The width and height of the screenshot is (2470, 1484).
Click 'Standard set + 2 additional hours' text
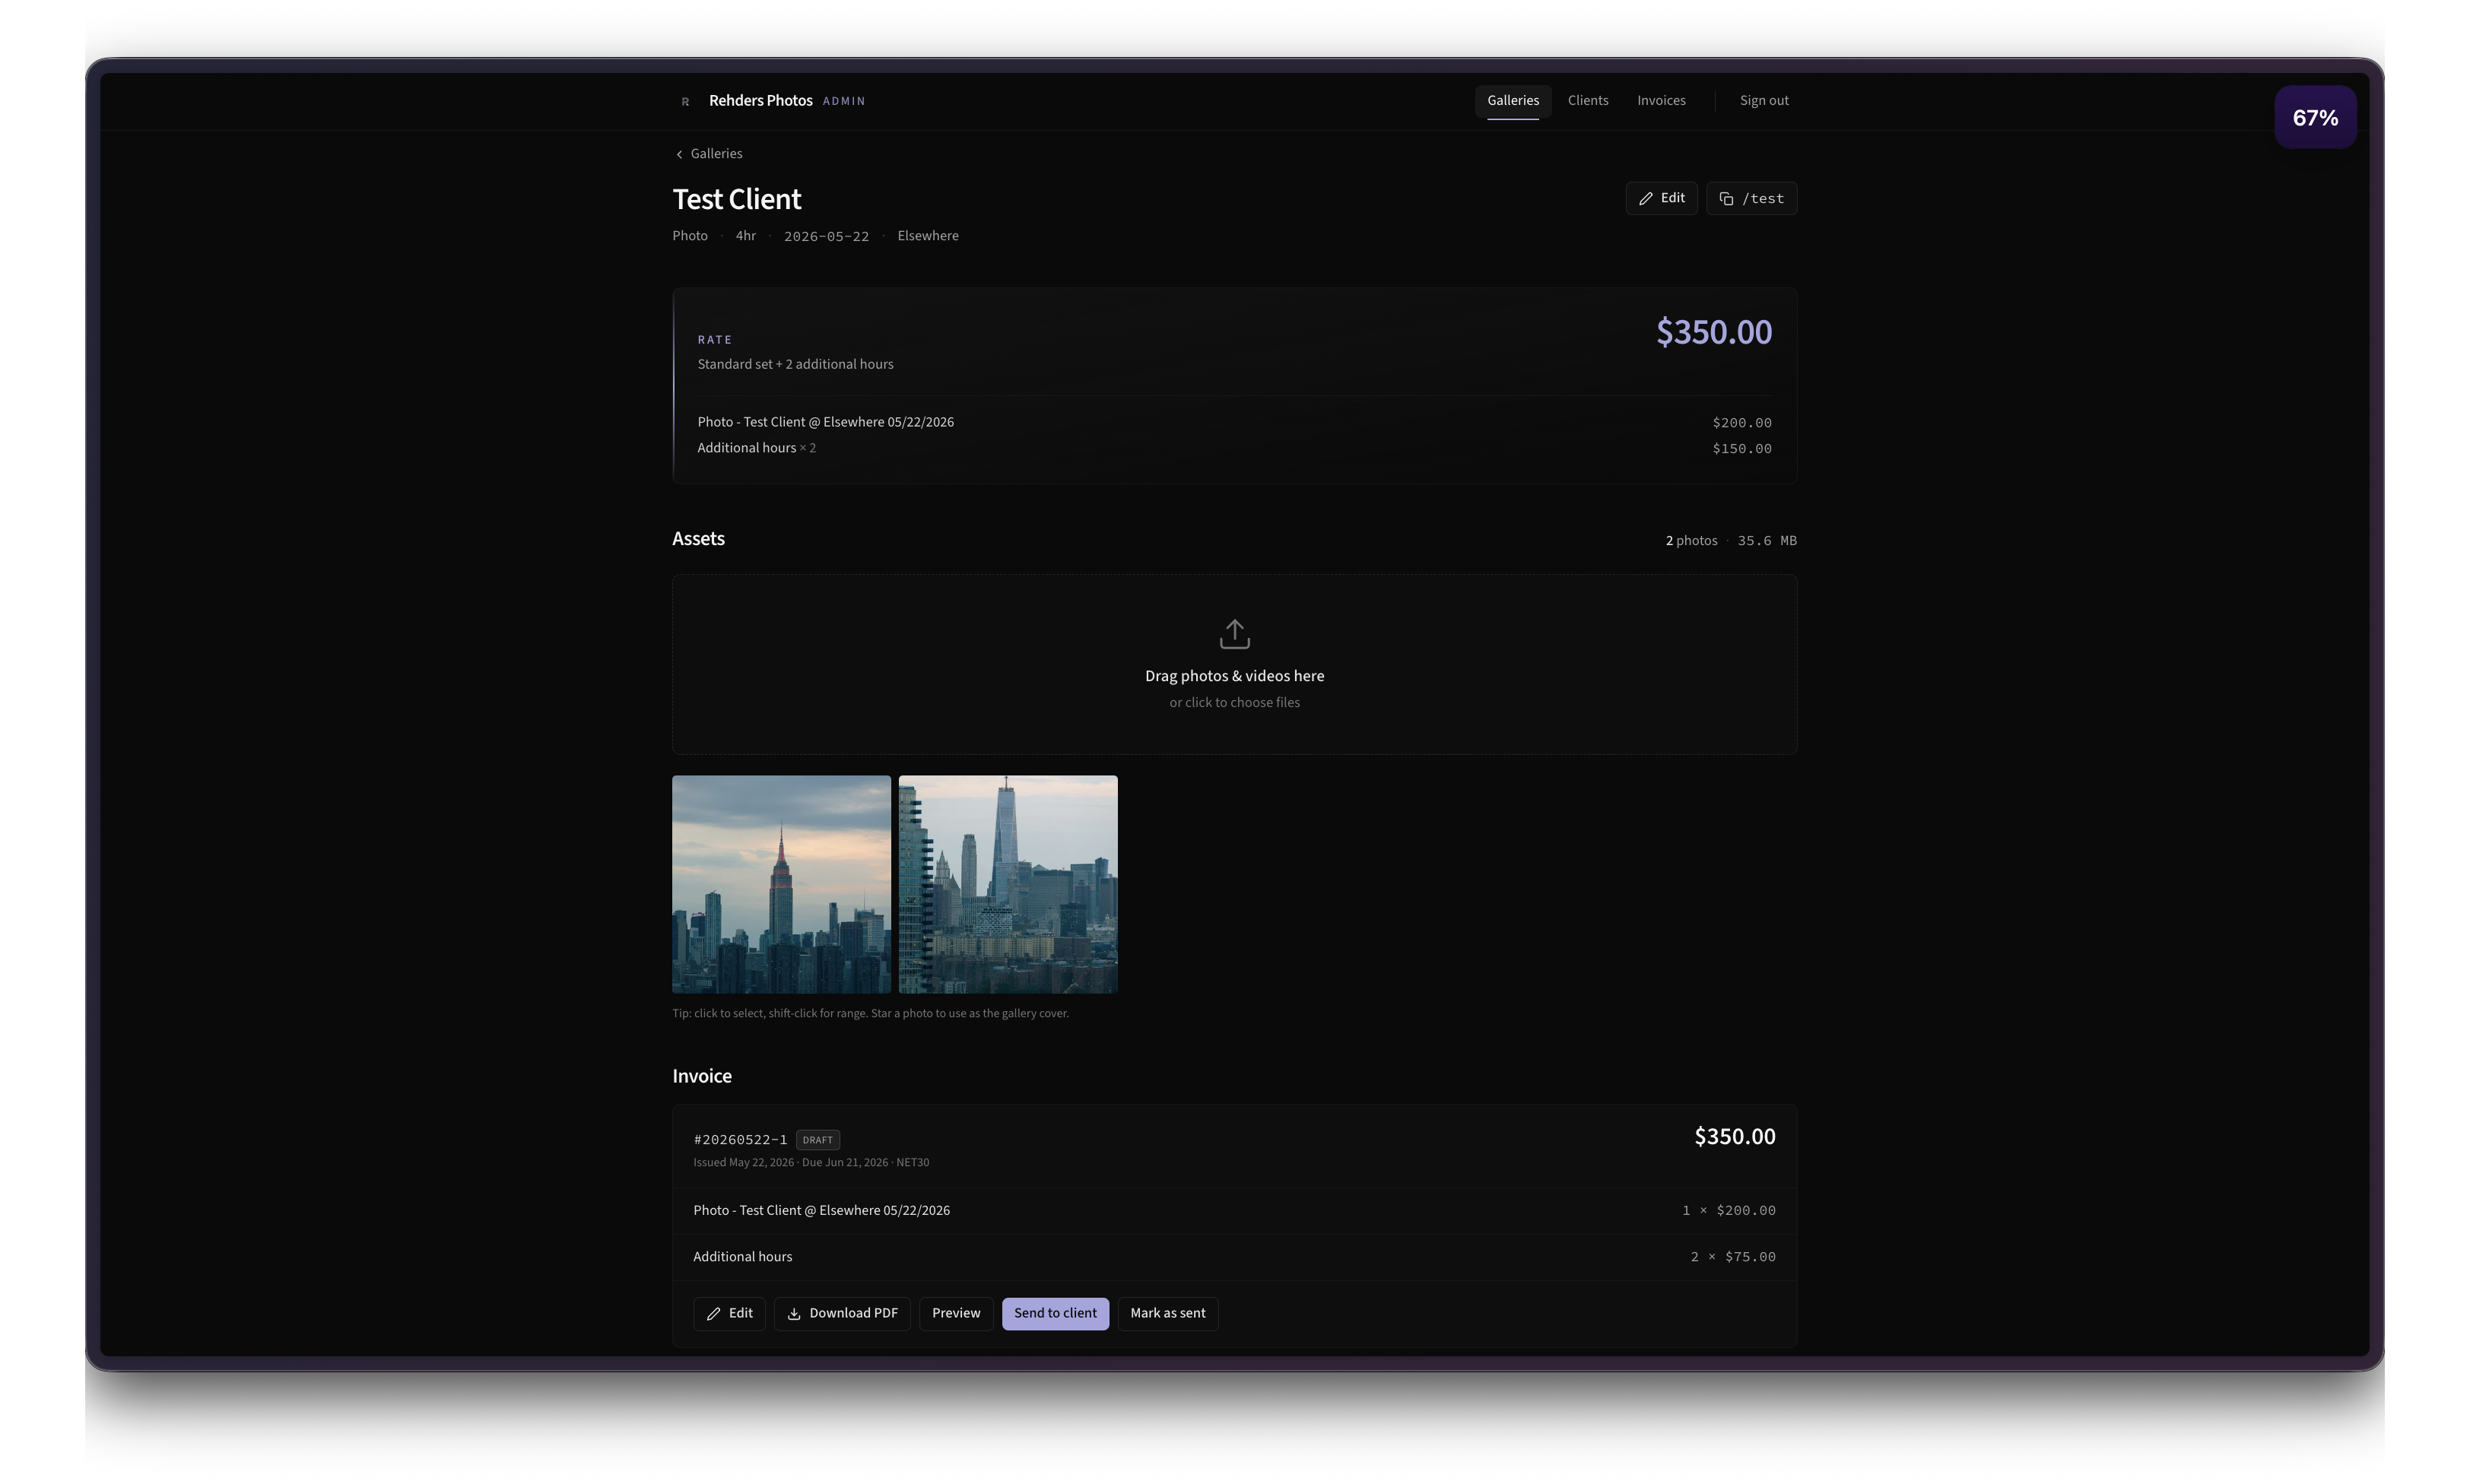pos(795,364)
